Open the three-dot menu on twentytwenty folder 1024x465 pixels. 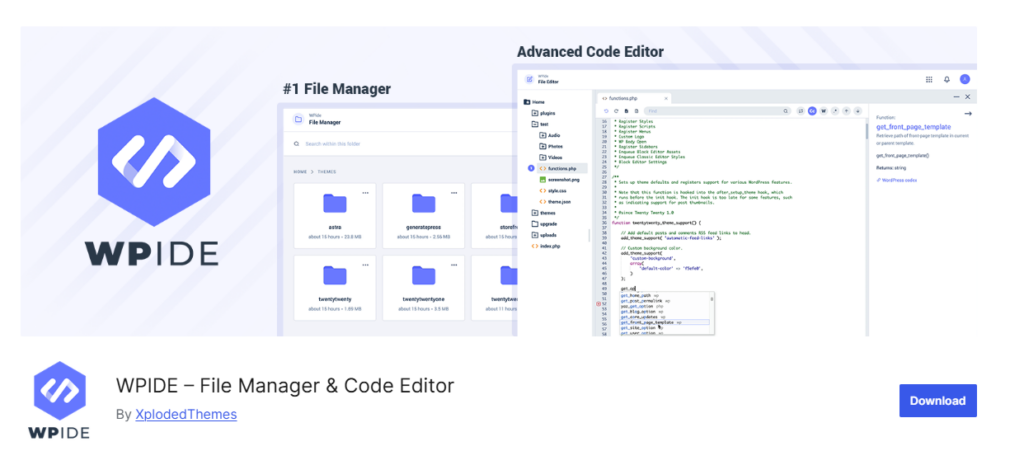coord(366,265)
